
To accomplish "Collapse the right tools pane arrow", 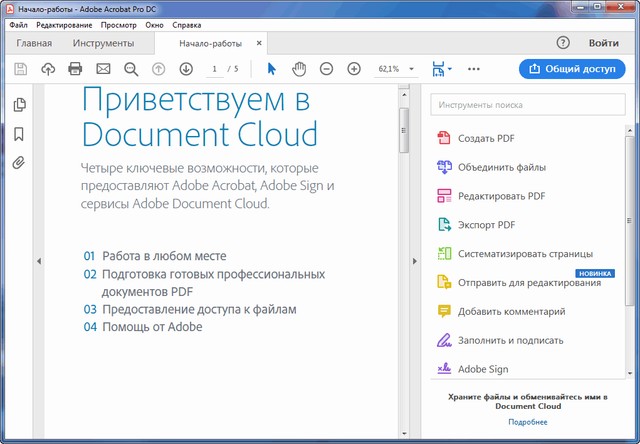I will (x=415, y=261).
